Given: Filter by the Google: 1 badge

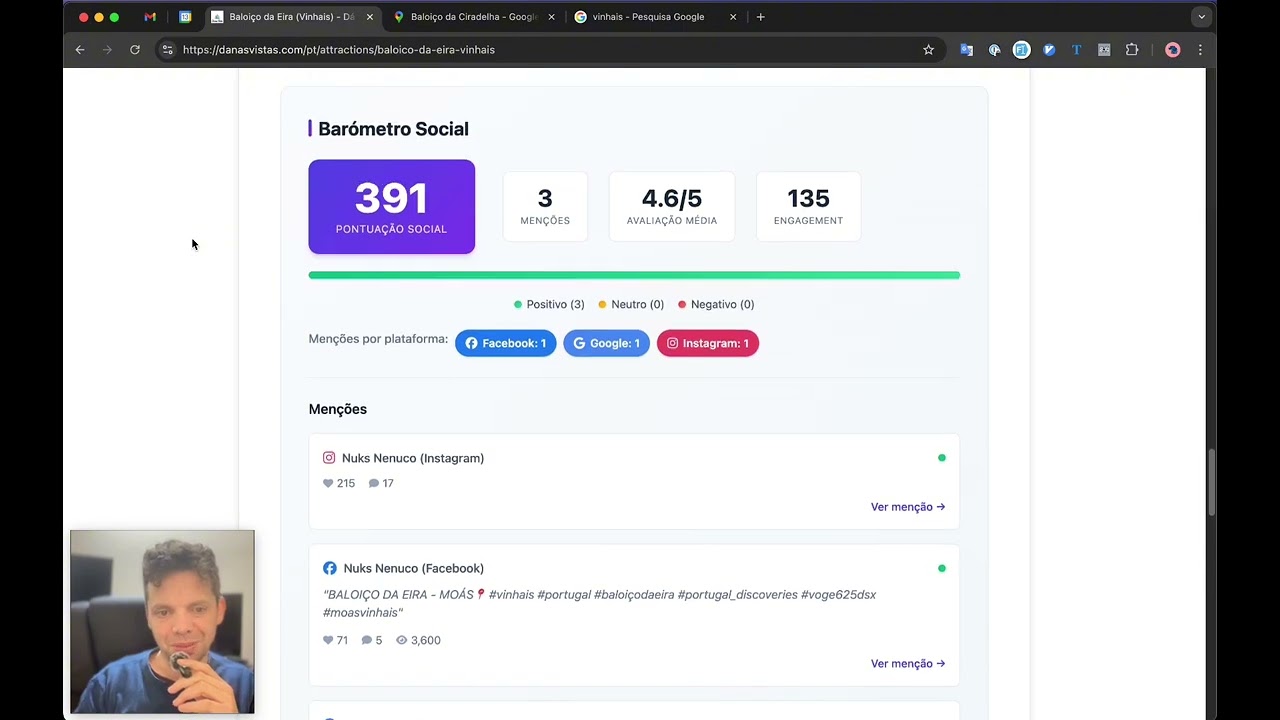Looking at the screenshot, I should (606, 343).
